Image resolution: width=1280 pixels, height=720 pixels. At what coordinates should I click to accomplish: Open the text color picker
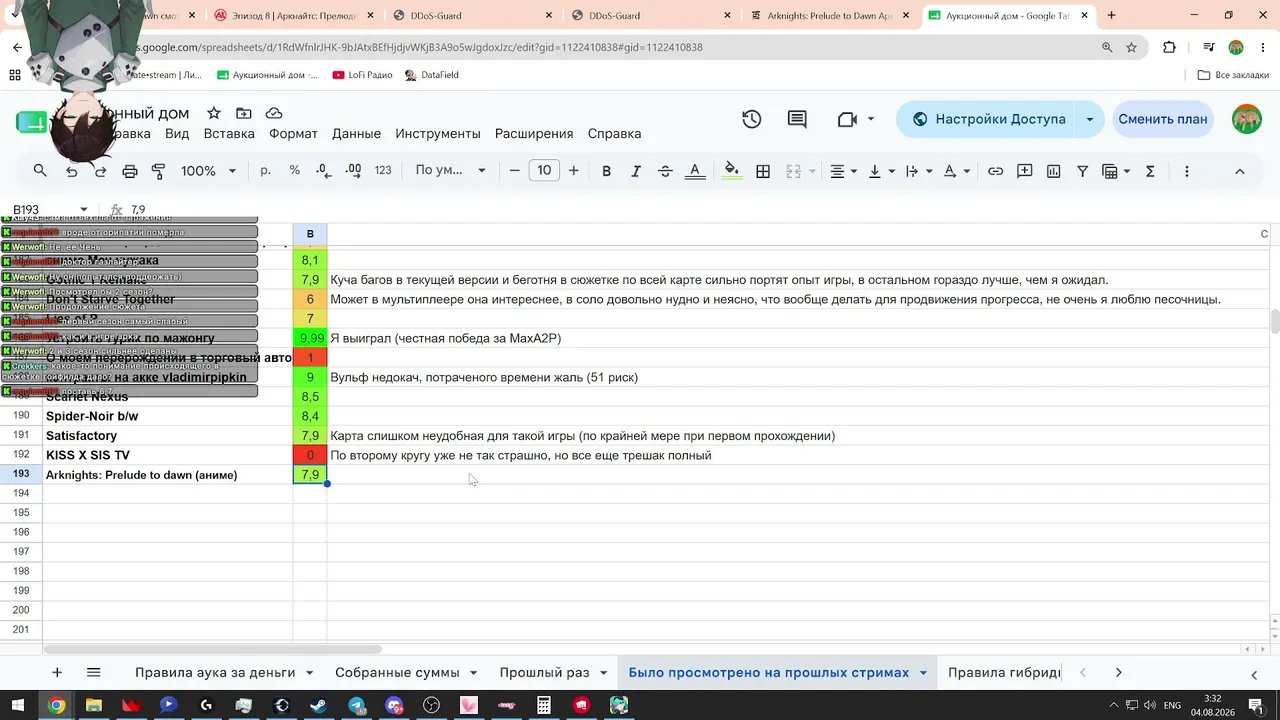[x=695, y=171]
